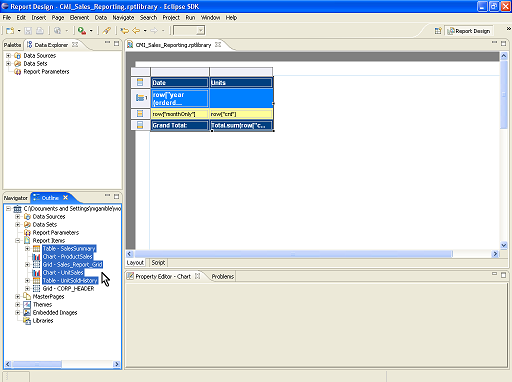This screenshot has height=382, width=512.
Task: Open the Navigator view tab
Action: [16, 198]
